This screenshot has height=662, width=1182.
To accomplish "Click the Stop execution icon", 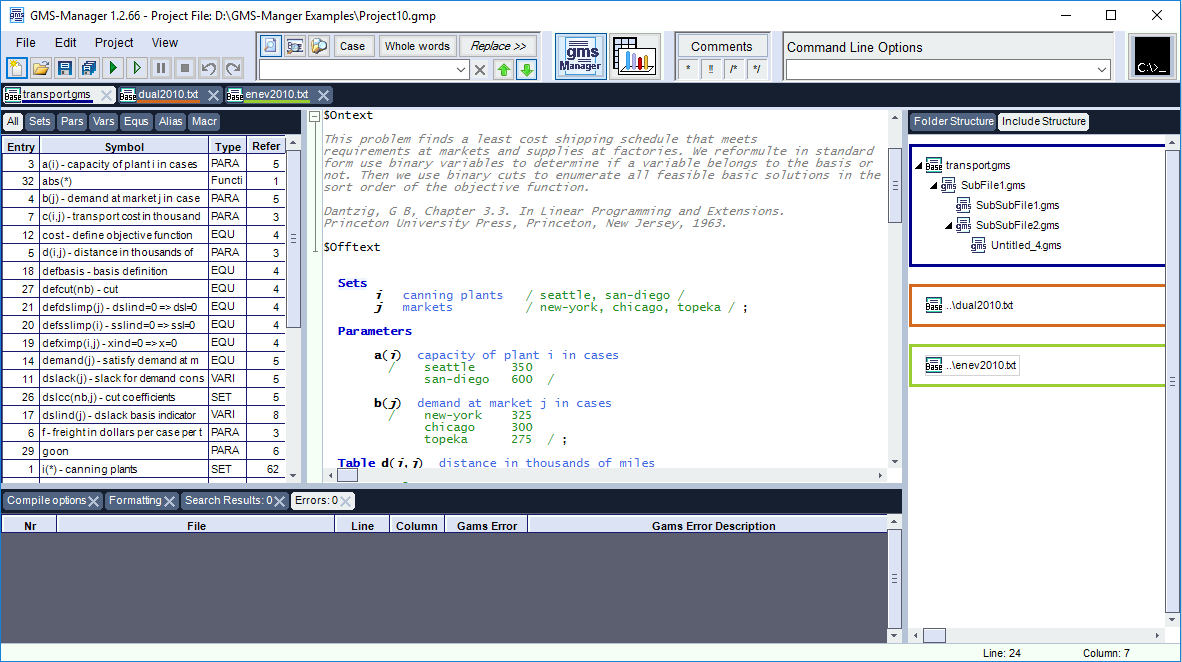I will (x=184, y=69).
